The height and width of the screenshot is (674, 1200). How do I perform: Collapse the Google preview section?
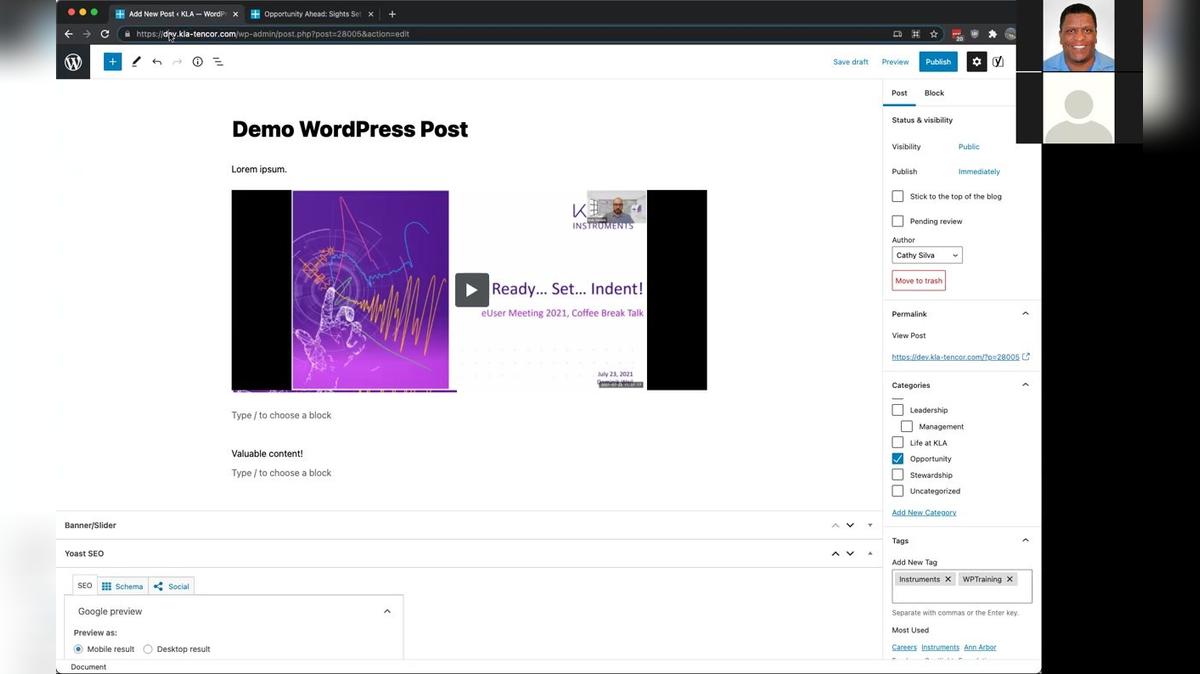[x=387, y=611]
